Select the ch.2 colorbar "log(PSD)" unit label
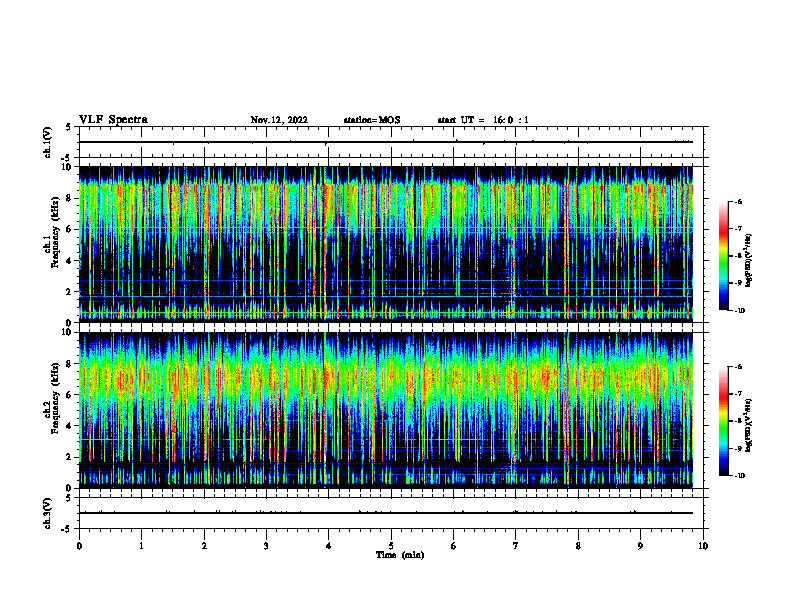This screenshot has width=792, height=612. [749, 426]
